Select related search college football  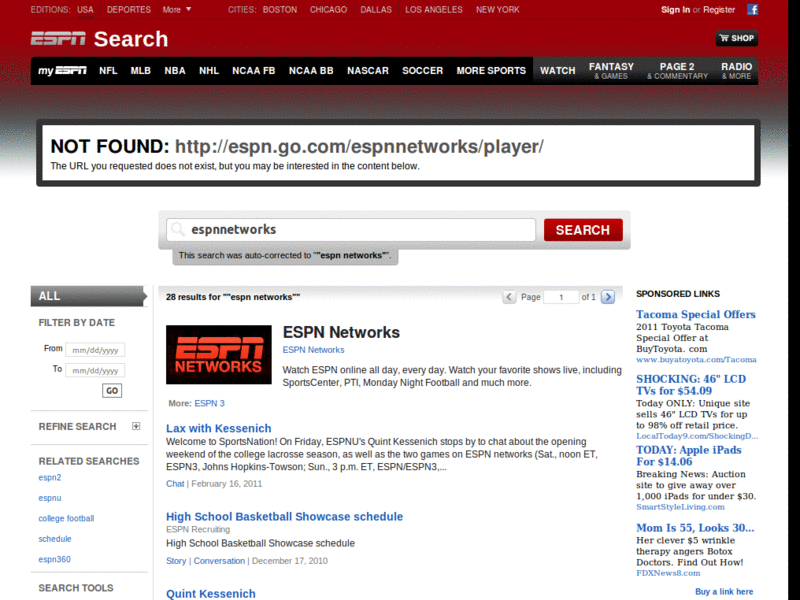[66, 518]
